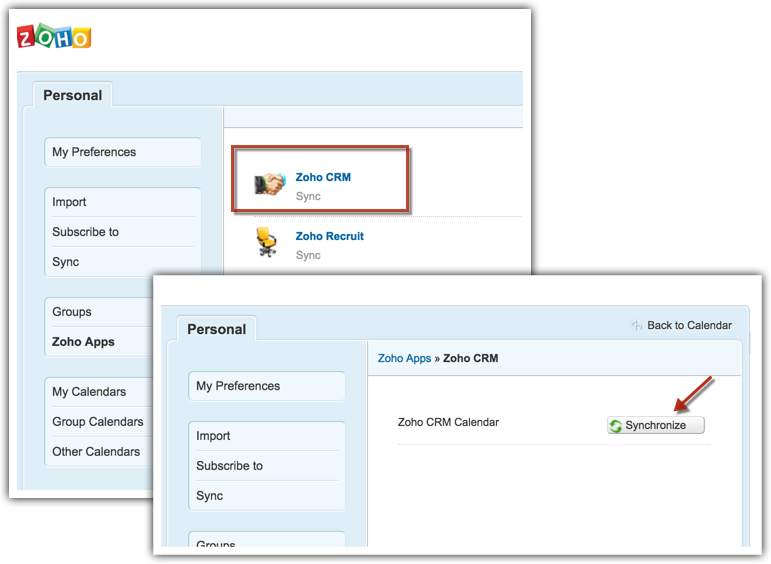Open the Zoho CRM handshake icon
Image resolution: width=771 pixels, height=564 pixels.
[x=270, y=184]
